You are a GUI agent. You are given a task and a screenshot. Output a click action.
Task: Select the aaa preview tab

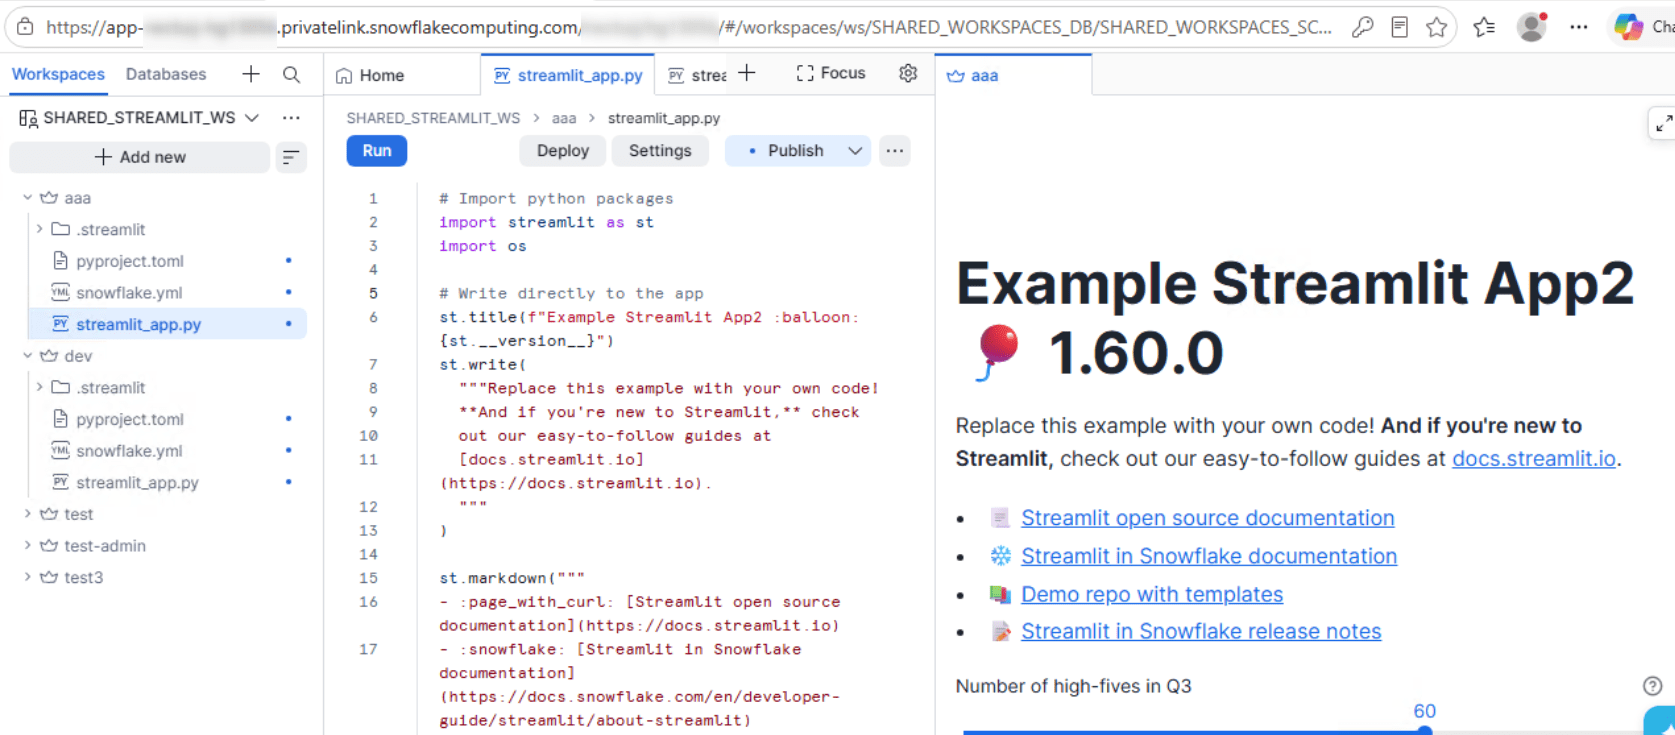[x=972, y=75]
